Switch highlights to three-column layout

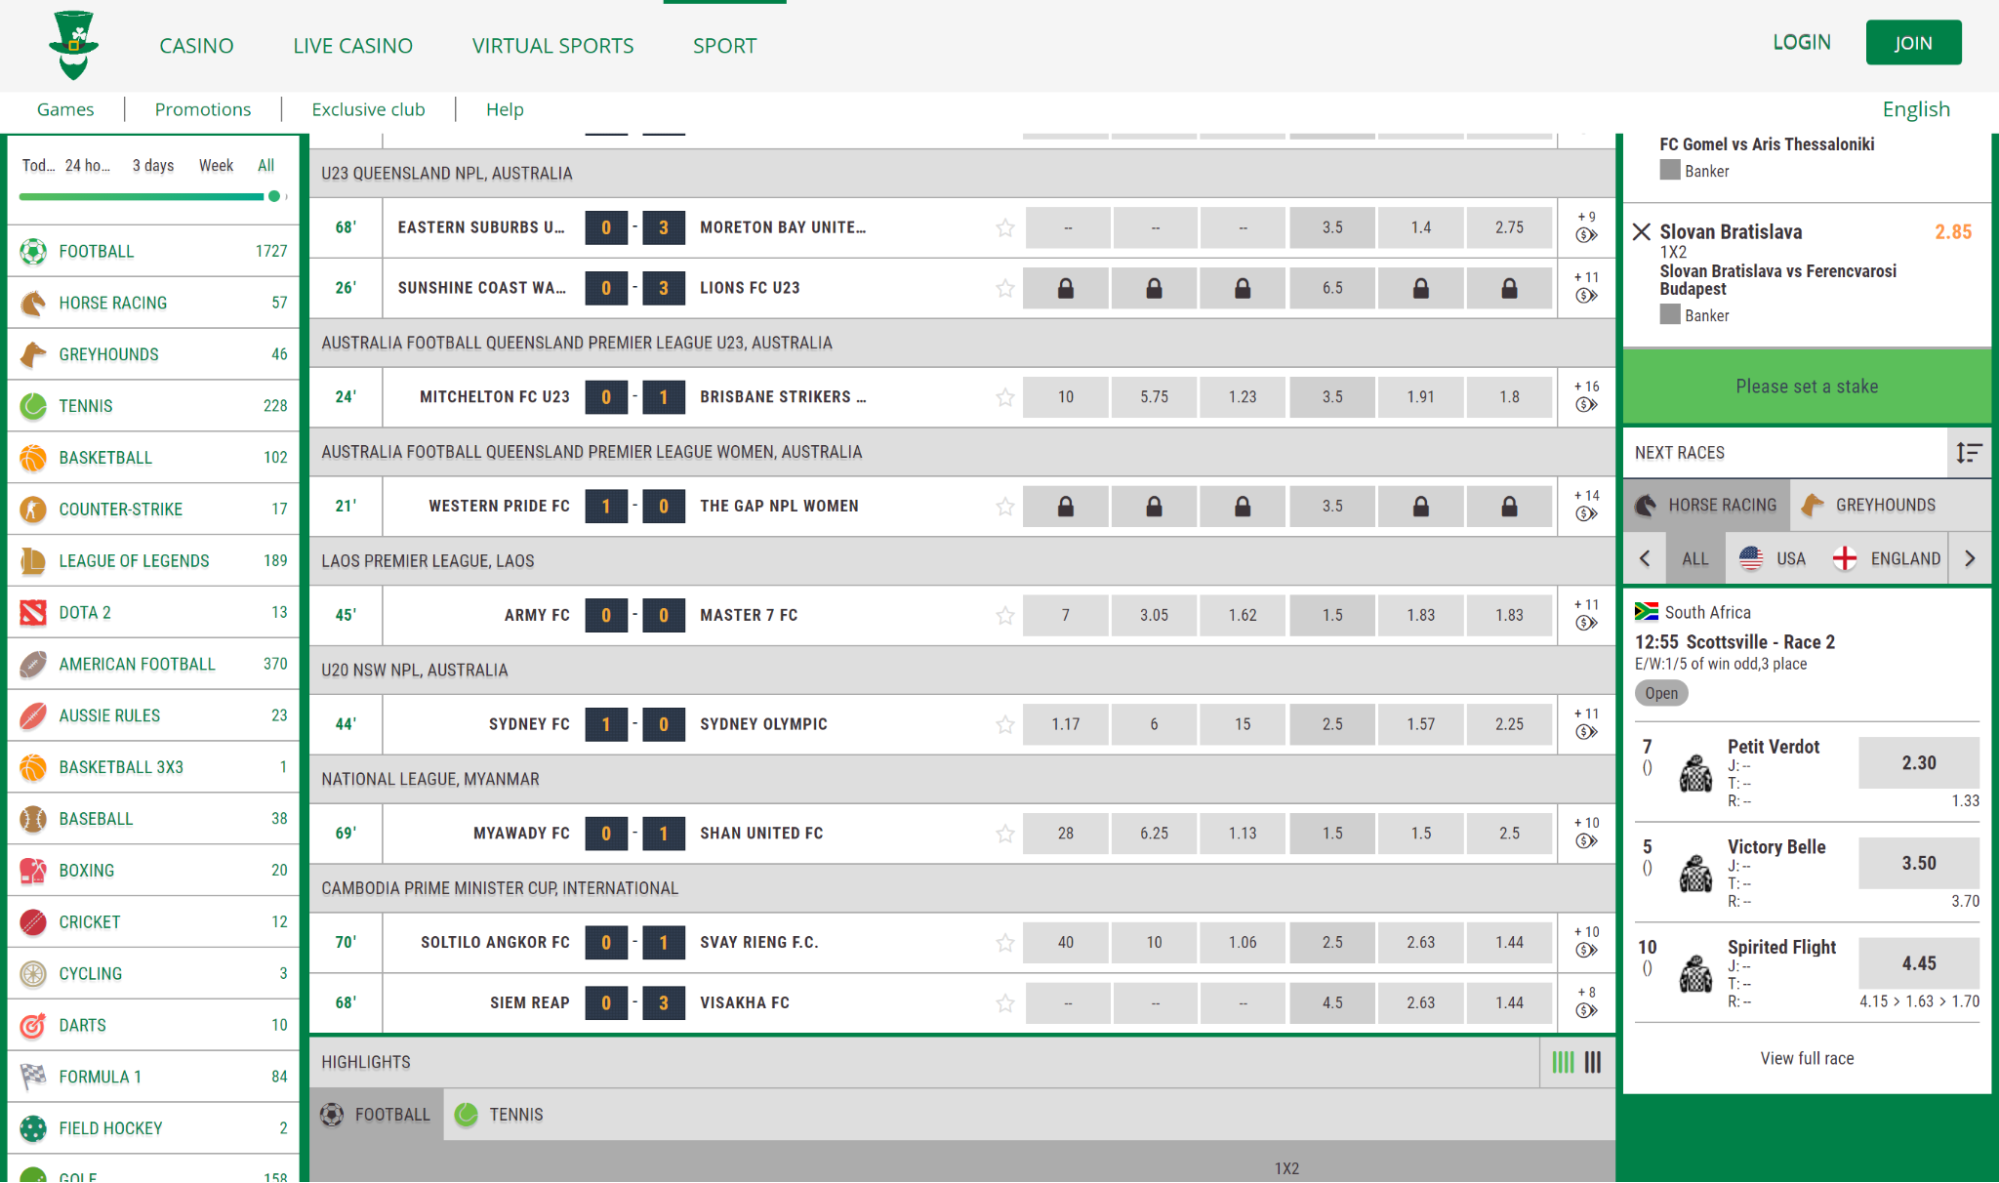(1593, 1062)
